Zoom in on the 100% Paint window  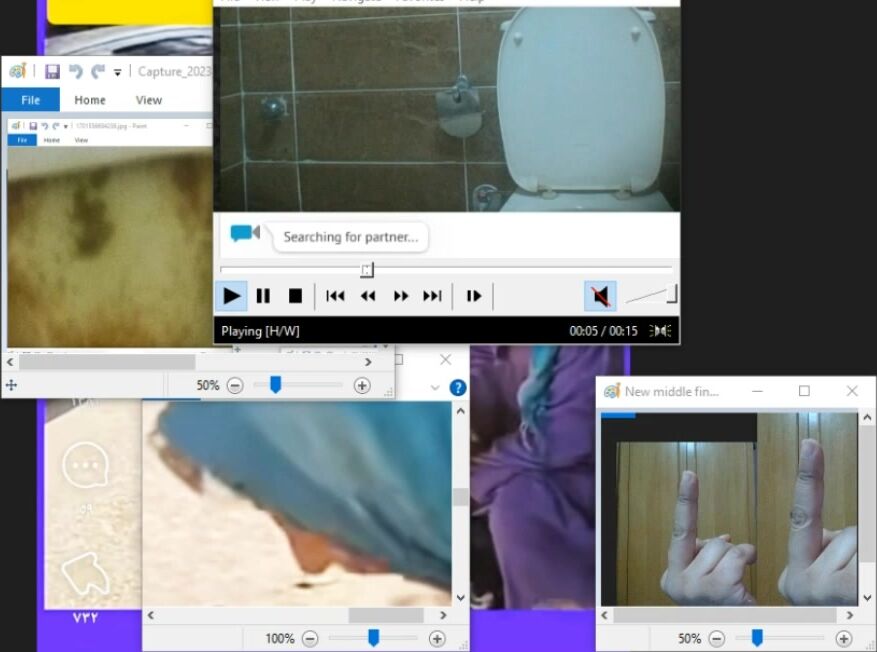(x=437, y=638)
